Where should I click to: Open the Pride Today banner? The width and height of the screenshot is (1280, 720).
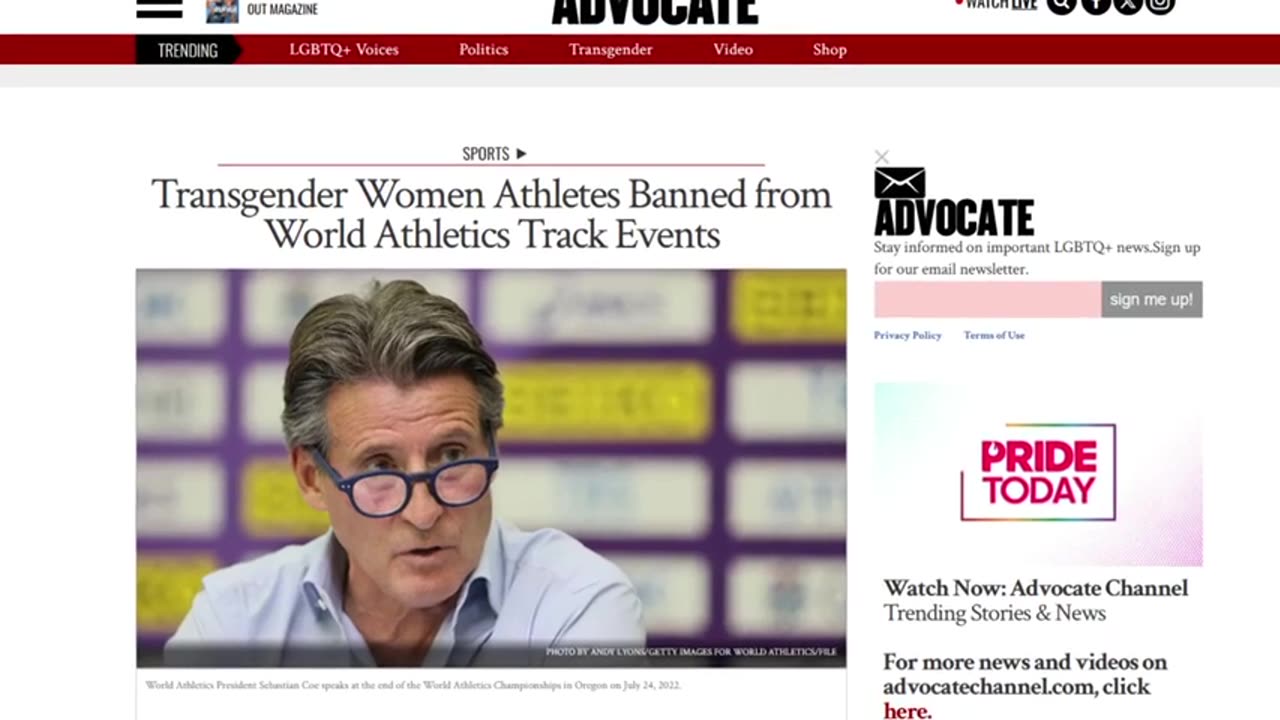pyautogui.click(x=1038, y=473)
